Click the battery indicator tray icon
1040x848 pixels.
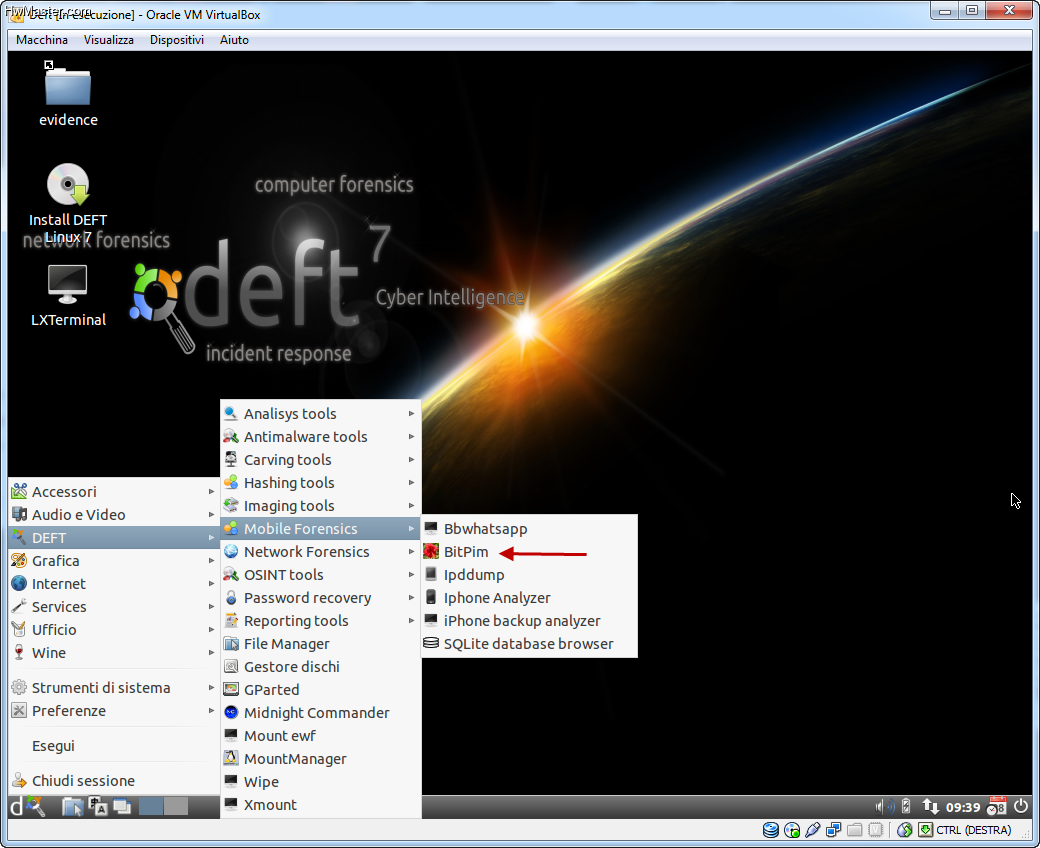pyautogui.click(x=907, y=806)
